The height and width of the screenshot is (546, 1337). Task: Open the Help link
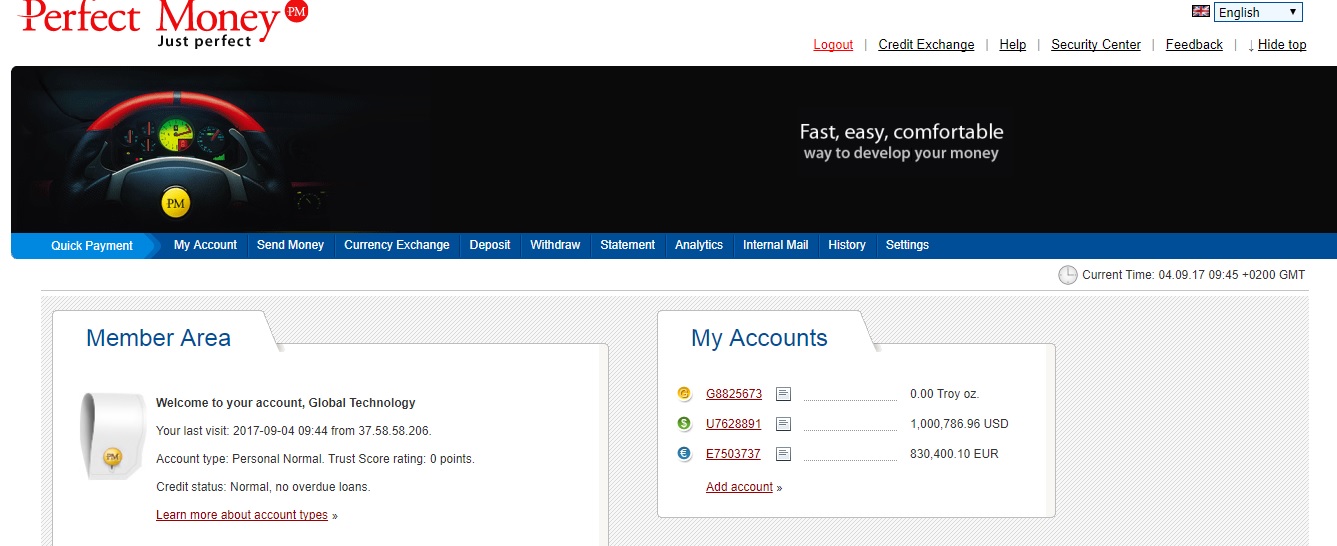click(1013, 45)
